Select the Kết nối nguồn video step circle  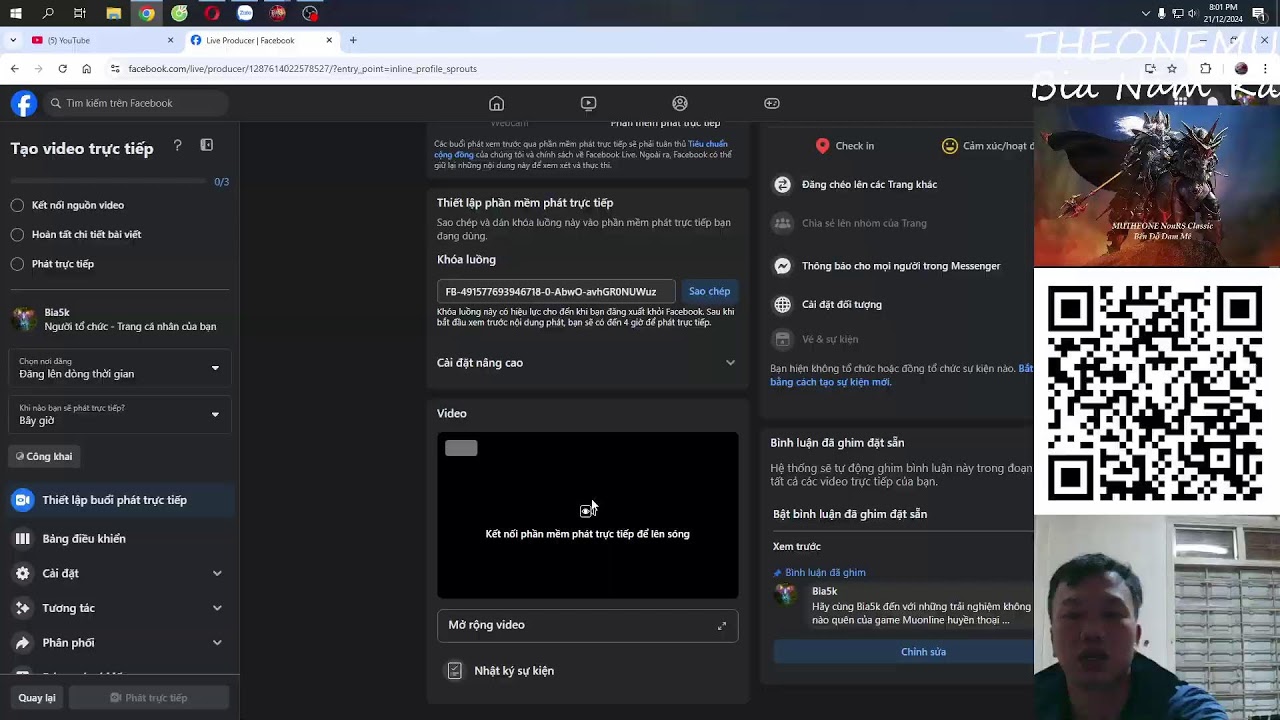pyautogui.click(x=17, y=205)
